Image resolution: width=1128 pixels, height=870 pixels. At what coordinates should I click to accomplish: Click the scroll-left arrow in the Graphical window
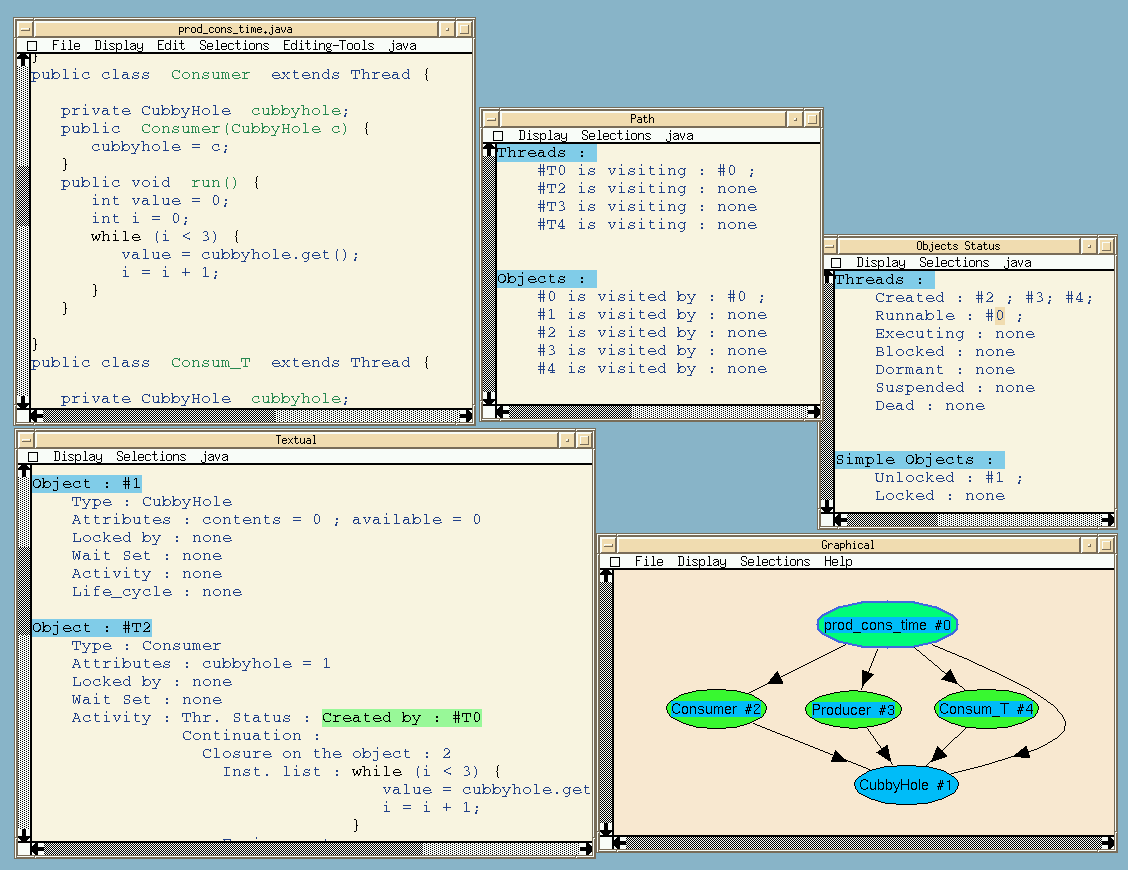click(x=619, y=843)
